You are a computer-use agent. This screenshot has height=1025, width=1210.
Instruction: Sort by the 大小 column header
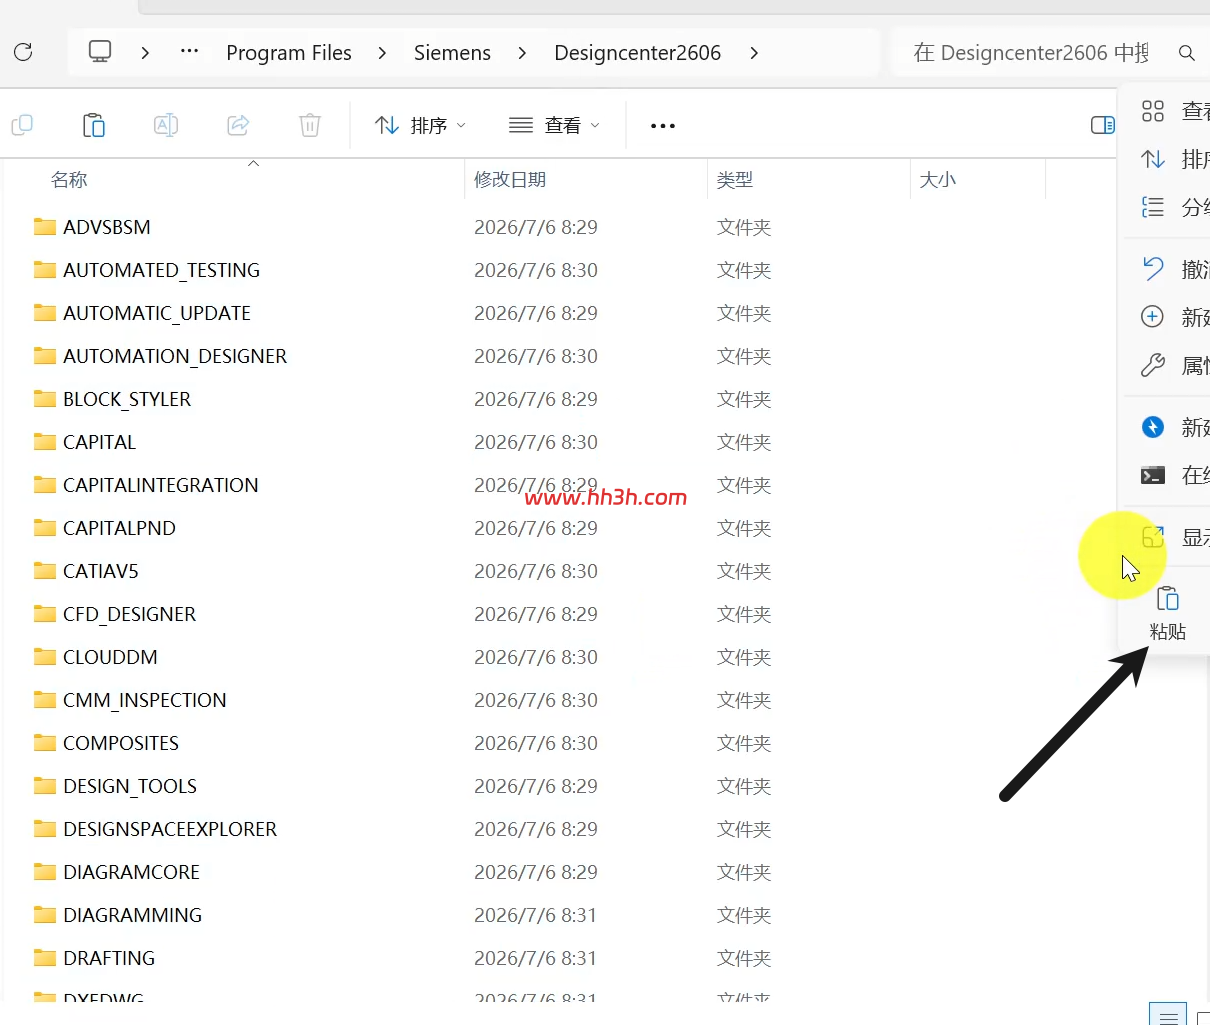point(938,180)
